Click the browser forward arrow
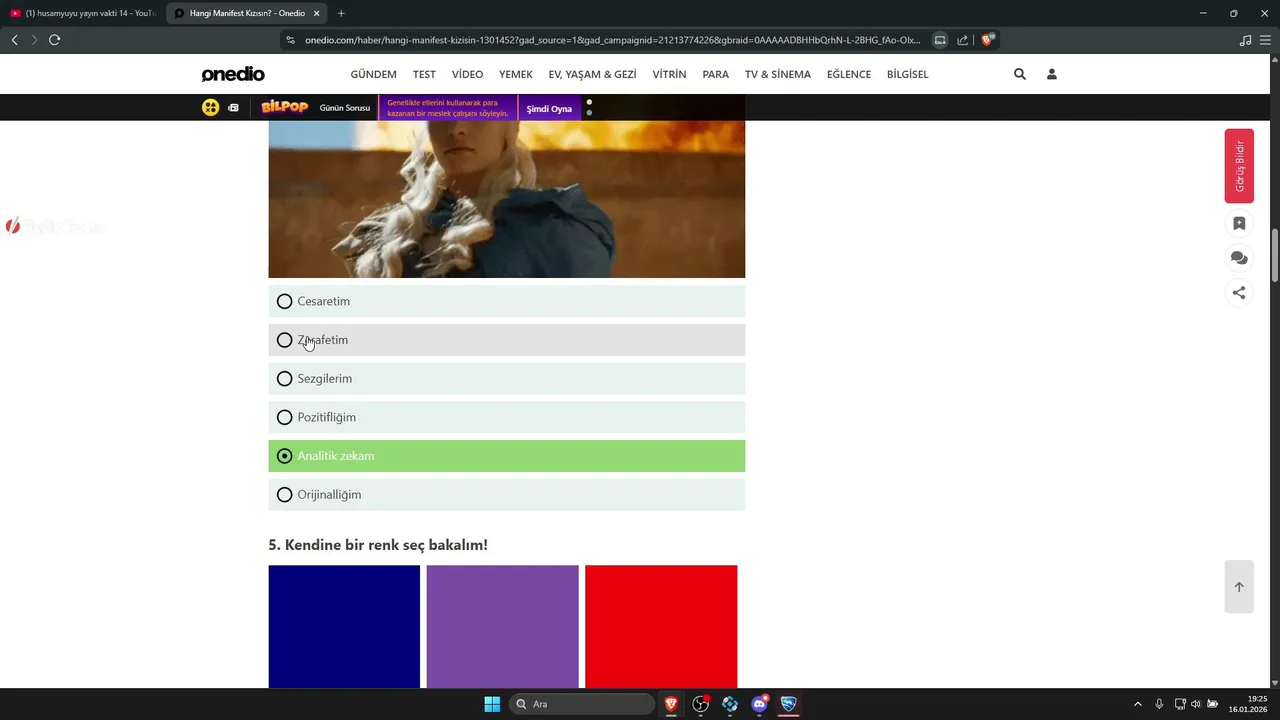This screenshot has width=1280, height=720. (34, 40)
